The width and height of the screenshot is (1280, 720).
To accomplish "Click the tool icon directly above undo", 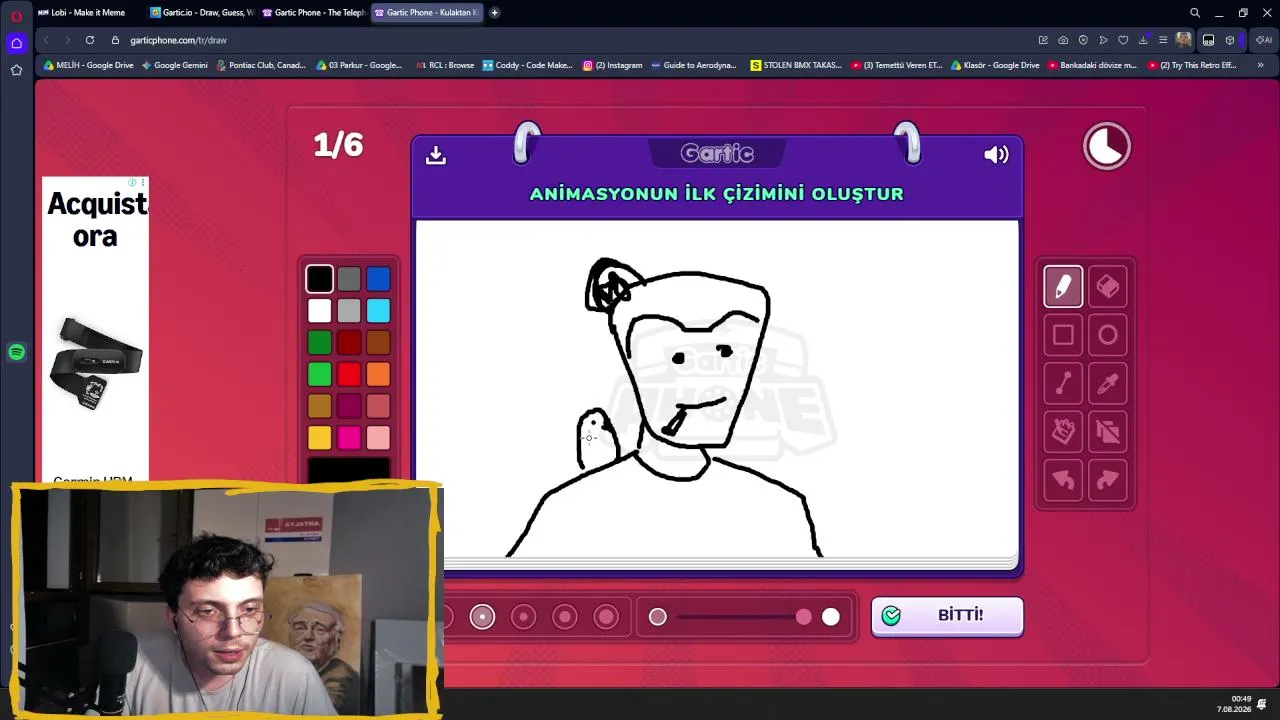I will pos(1063,431).
